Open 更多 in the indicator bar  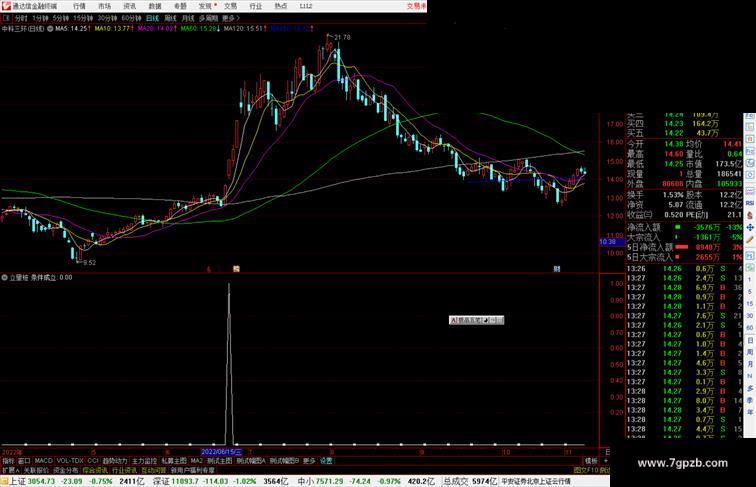click(x=309, y=461)
